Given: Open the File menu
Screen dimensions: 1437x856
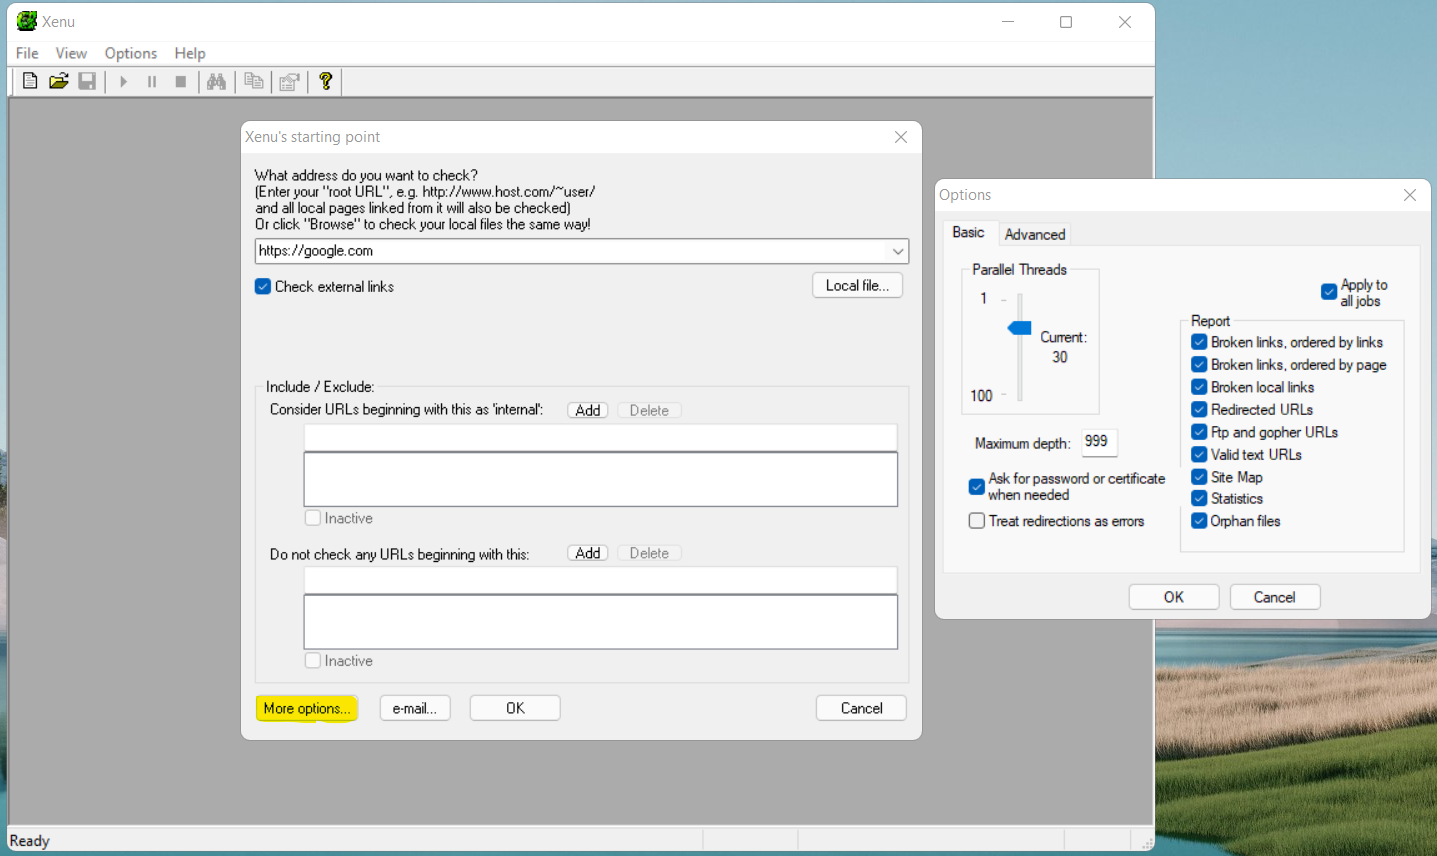Looking at the screenshot, I should pyautogui.click(x=27, y=53).
